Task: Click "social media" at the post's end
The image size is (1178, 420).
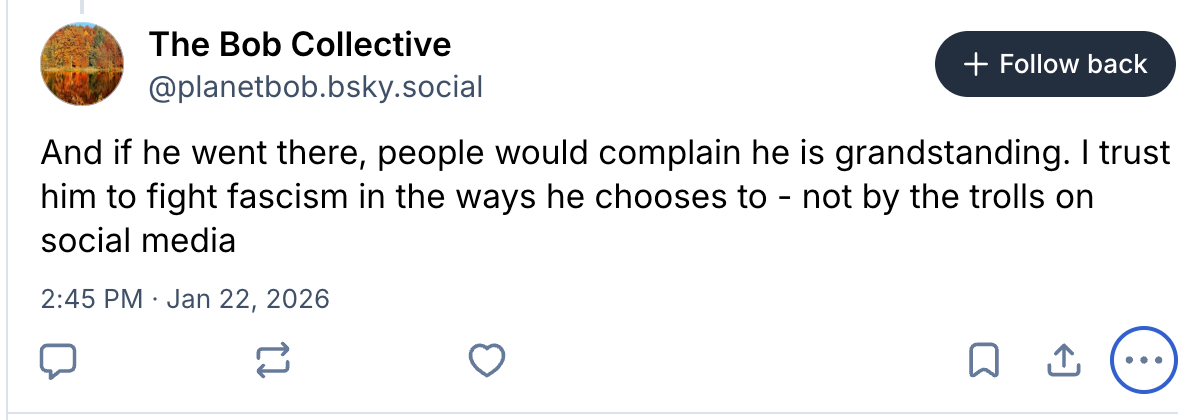Action: [x=138, y=240]
